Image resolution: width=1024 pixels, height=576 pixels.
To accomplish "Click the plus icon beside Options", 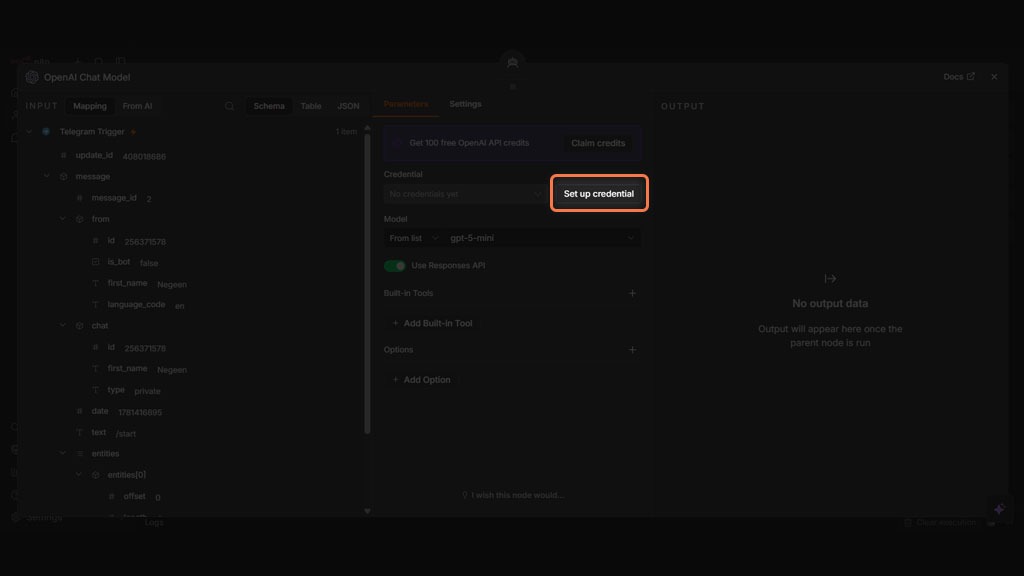I will tap(632, 350).
